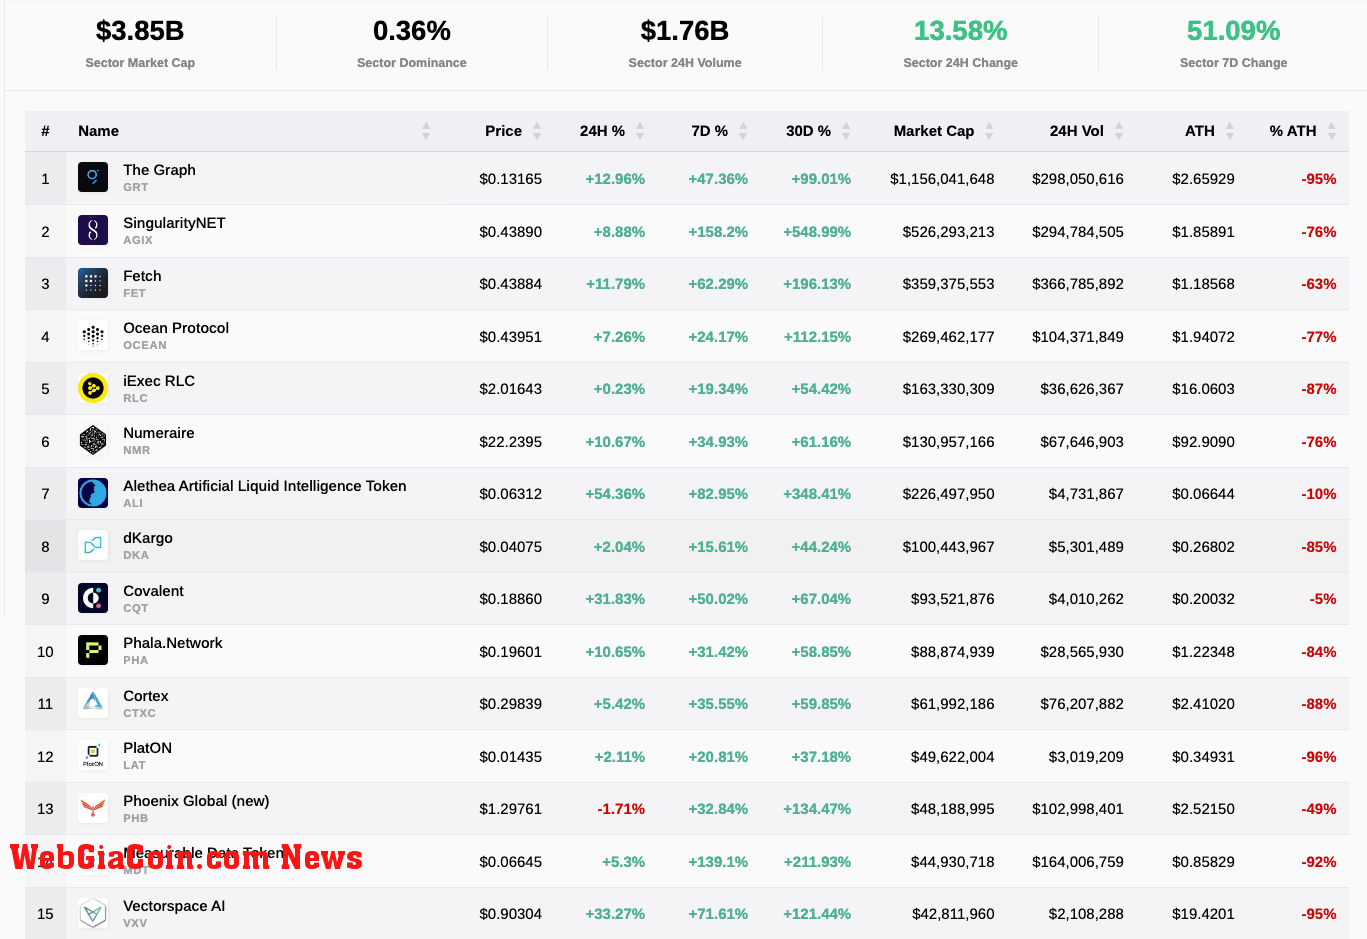Image resolution: width=1367 pixels, height=939 pixels.
Task: Sort table by Name column arrows
Action: 426,131
